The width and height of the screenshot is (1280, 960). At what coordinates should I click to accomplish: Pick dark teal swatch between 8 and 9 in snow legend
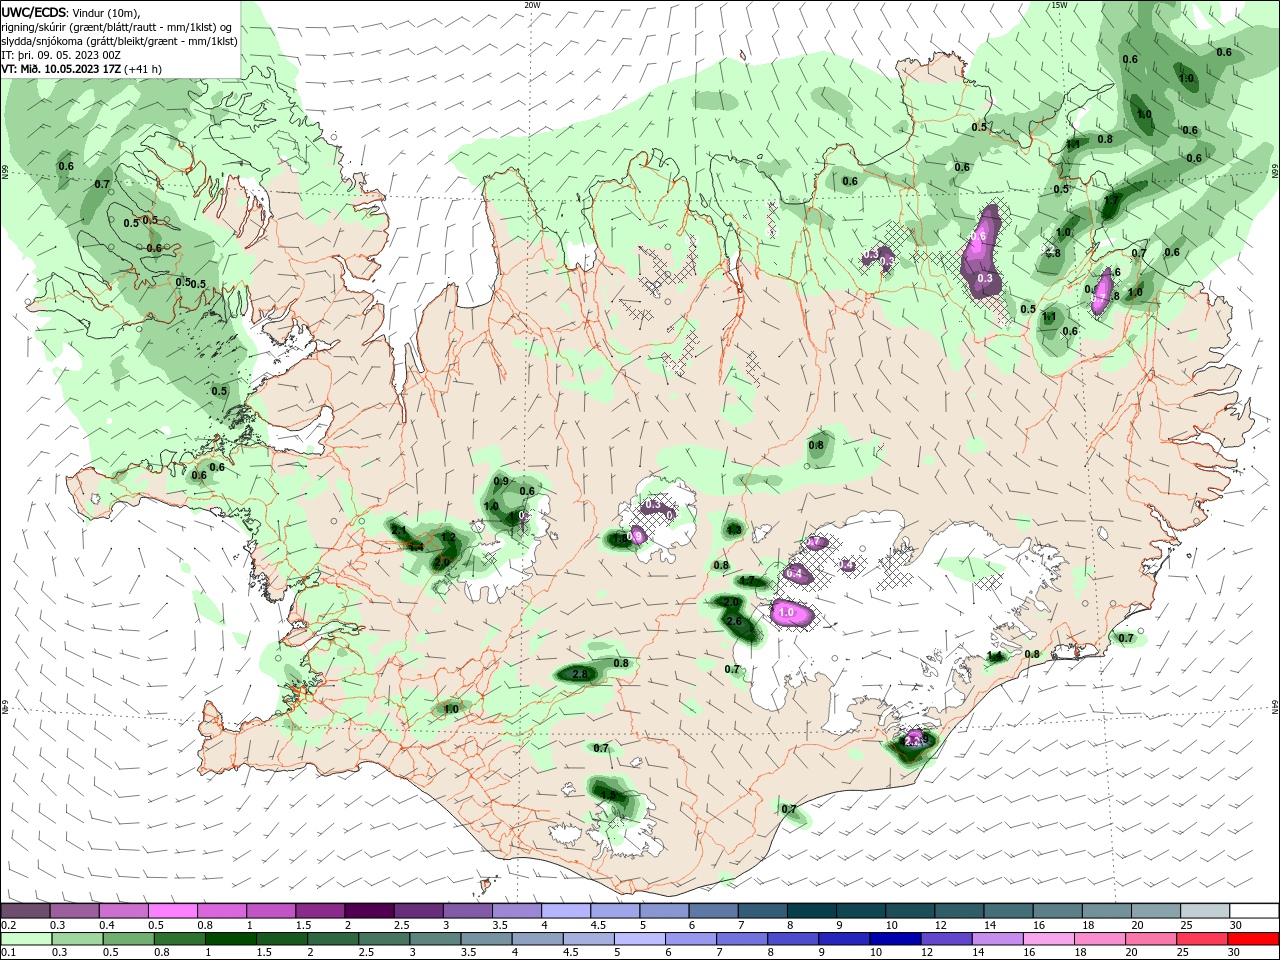pos(812,911)
